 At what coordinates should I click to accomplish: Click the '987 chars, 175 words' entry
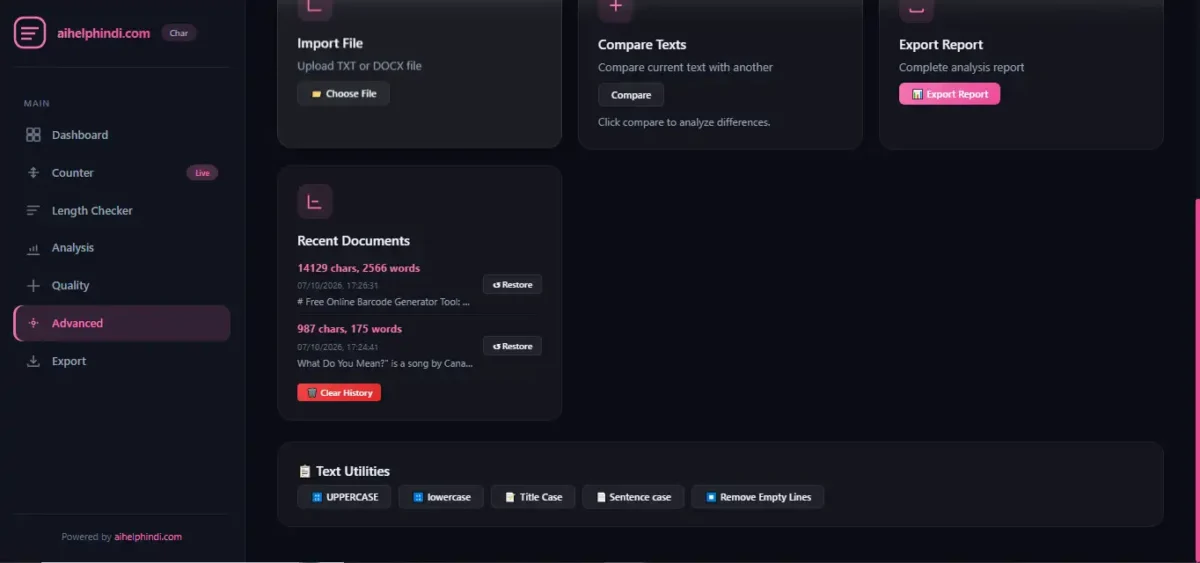pos(349,329)
